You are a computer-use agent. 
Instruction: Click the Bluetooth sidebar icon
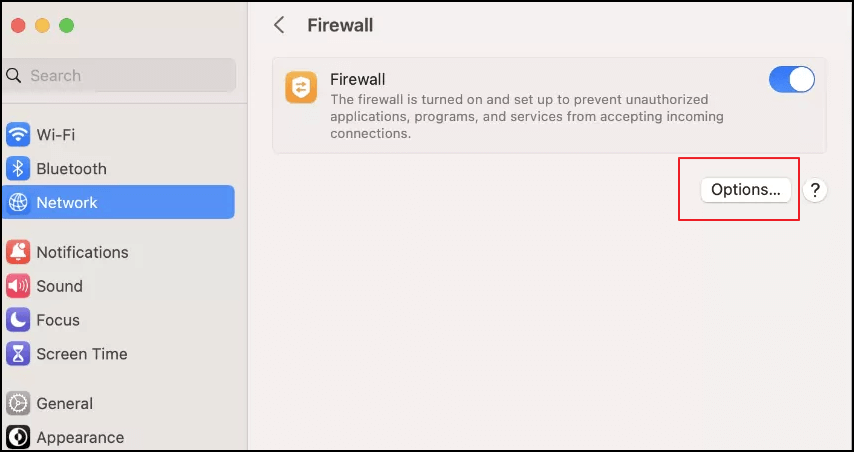point(18,169)
